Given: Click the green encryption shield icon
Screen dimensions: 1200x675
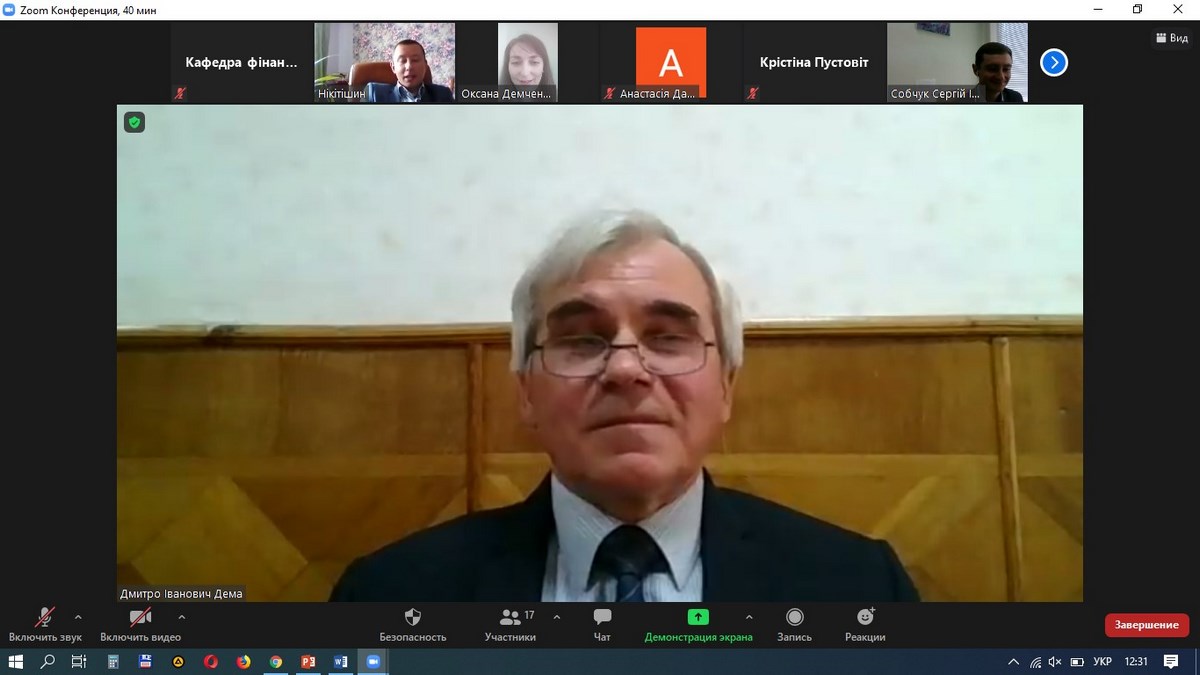Looking at the screenshot, I should [134, 122].
